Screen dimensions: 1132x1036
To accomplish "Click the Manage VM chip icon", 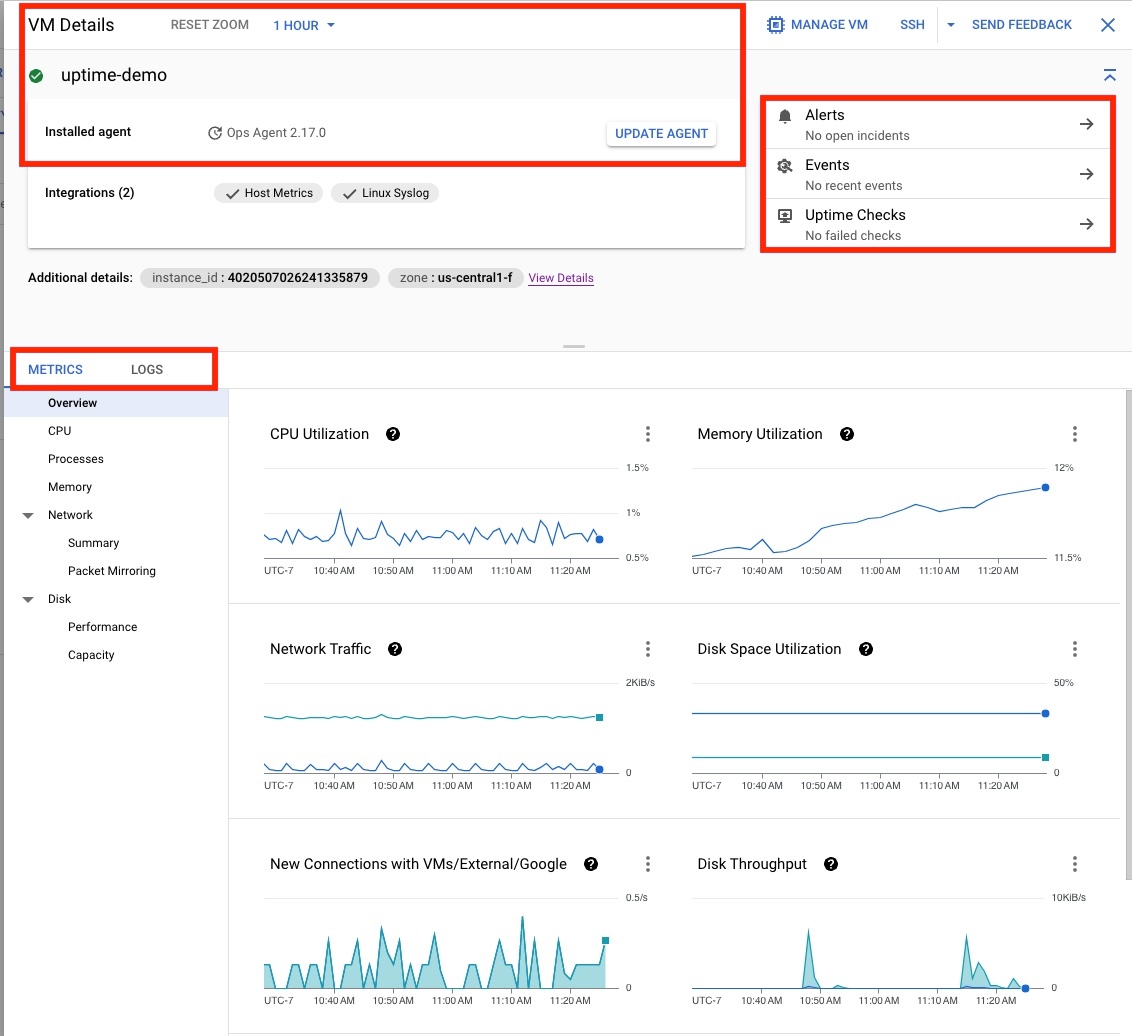I will 777,23.
